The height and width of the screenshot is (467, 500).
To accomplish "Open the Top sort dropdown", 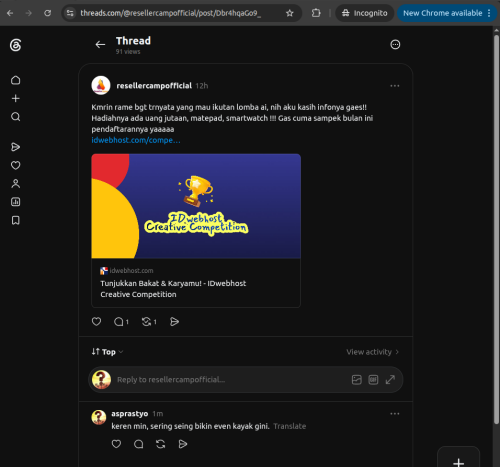I will coord(107,352).
